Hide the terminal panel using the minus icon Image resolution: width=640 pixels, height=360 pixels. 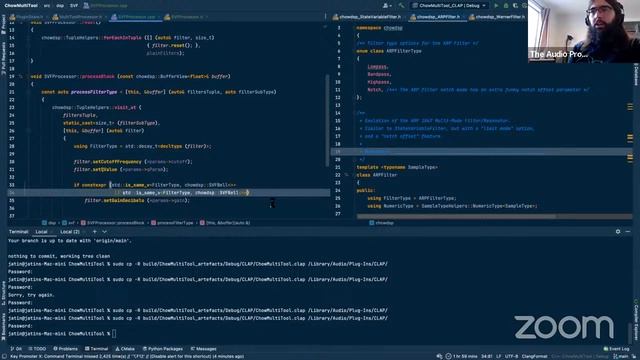(x=628, y=231)
